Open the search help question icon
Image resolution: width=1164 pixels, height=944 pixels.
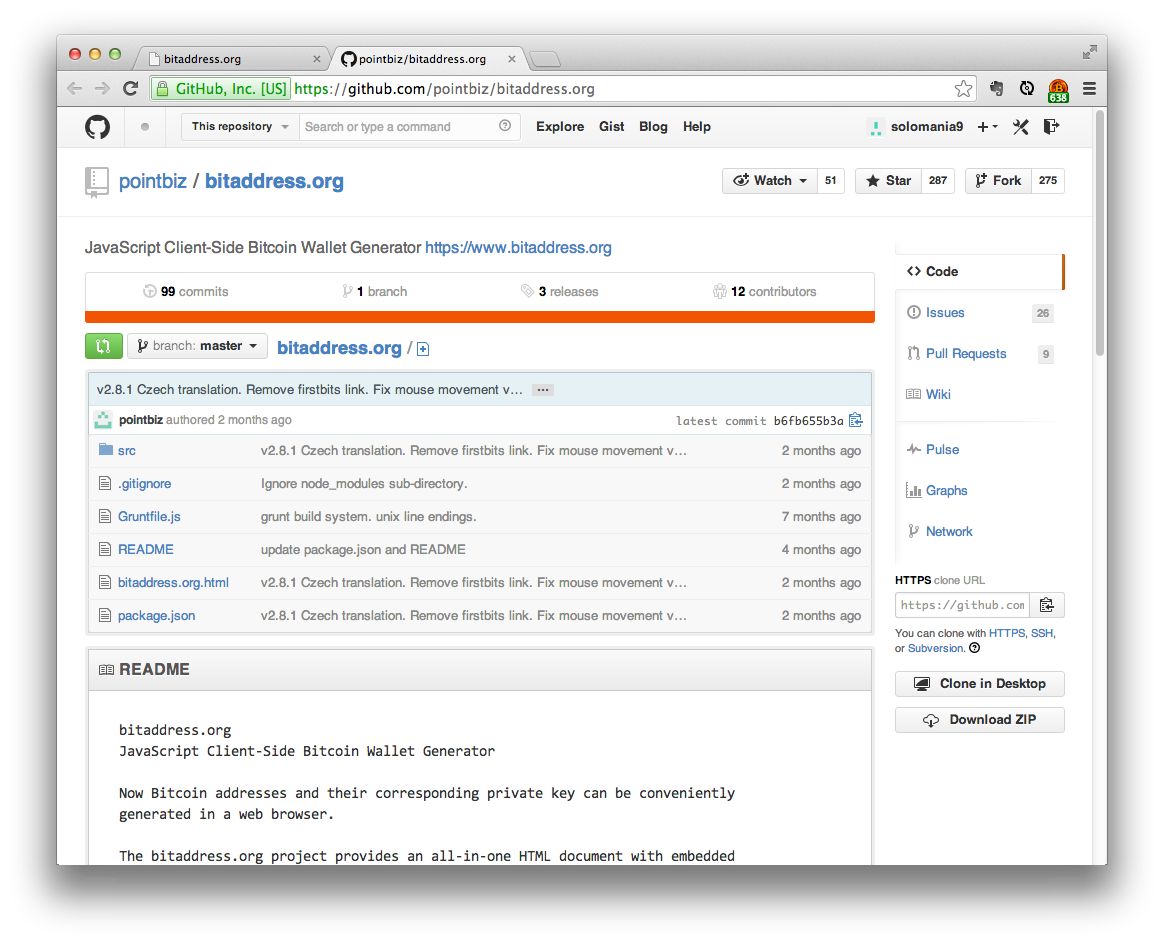click(505, 126)
